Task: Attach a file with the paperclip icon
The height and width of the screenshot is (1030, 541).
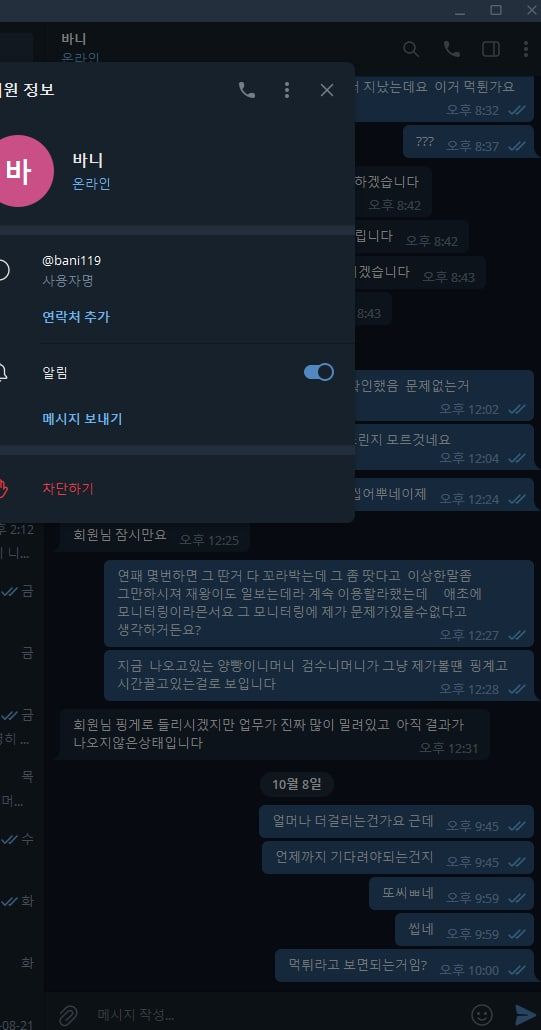Action: (68, 1016)
